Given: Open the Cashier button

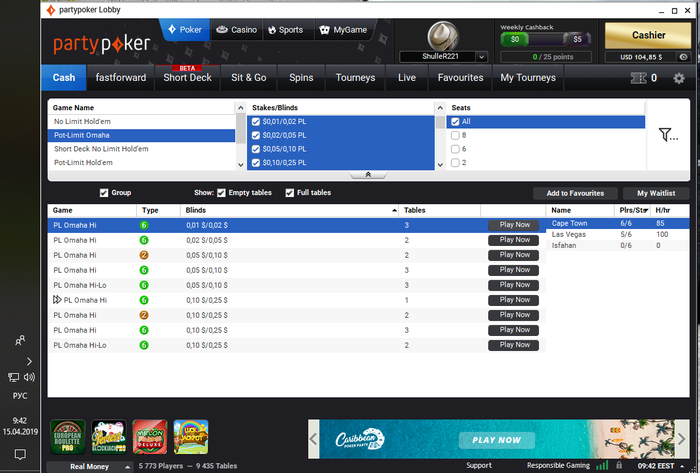Looking at the screenshot, I should (648, 35).
